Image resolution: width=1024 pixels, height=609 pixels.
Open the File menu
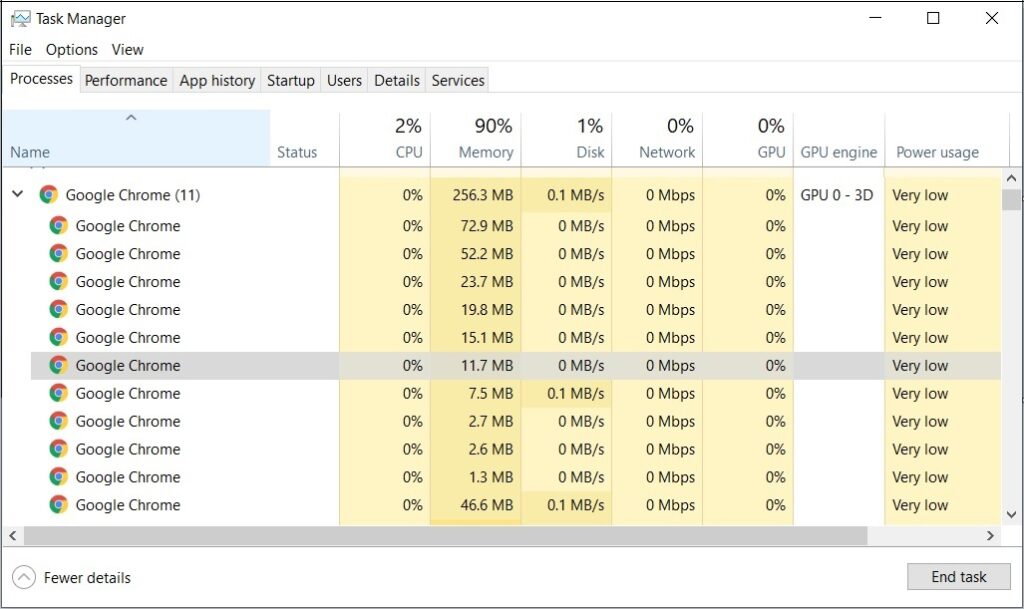coord(20,50)
